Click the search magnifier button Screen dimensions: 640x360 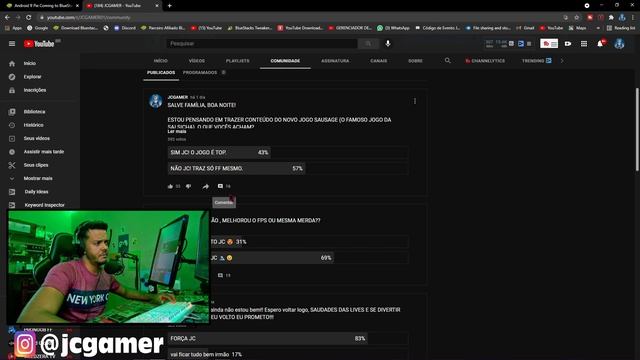(368, 44)
